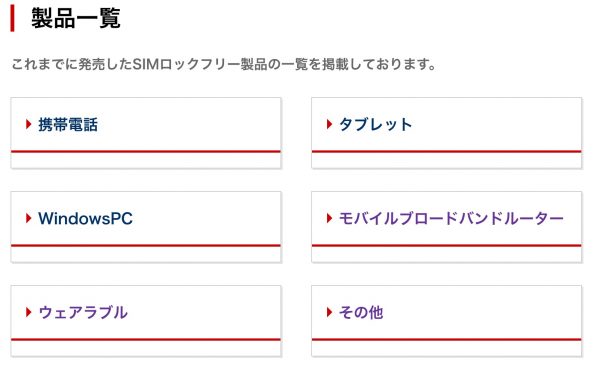This screenshot has height=367, width=600.
Task: Select the WindowsPC category text
Action: tap(85, 219)
